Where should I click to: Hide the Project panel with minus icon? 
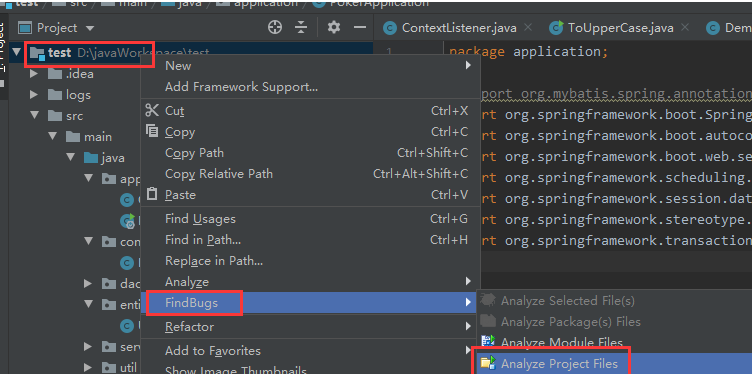coord(360,27)
